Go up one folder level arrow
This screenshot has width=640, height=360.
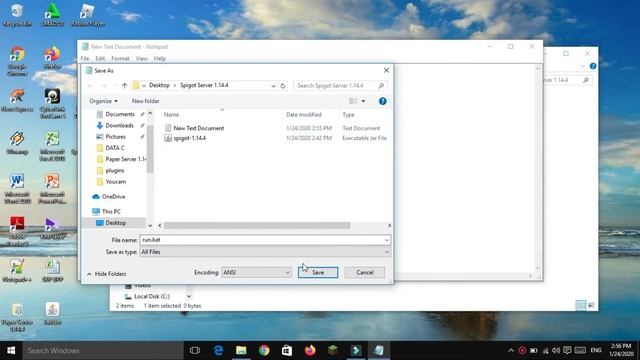pyautogui.click(x=124, y=85)
